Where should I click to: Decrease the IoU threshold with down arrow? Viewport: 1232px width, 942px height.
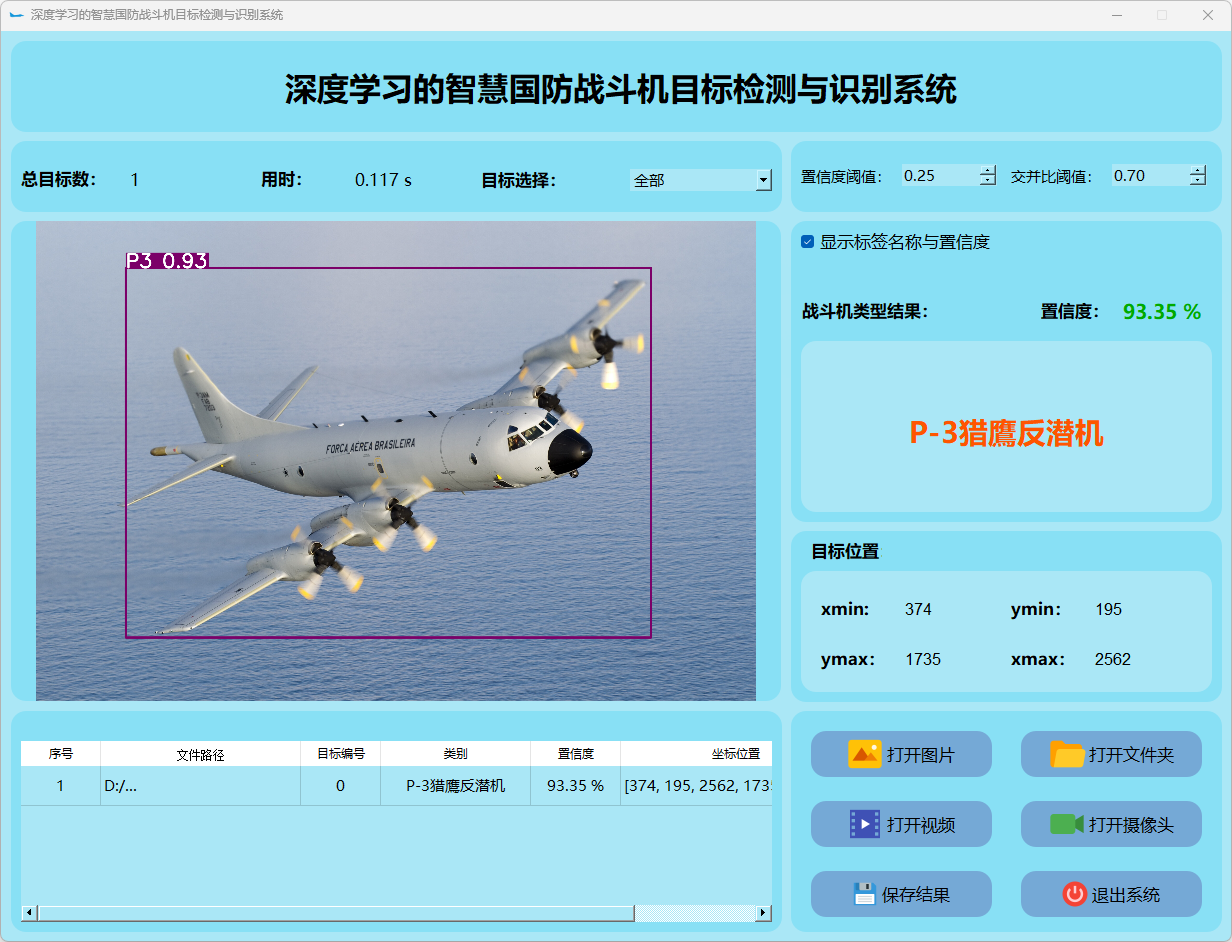click(x=1198, y=181)
